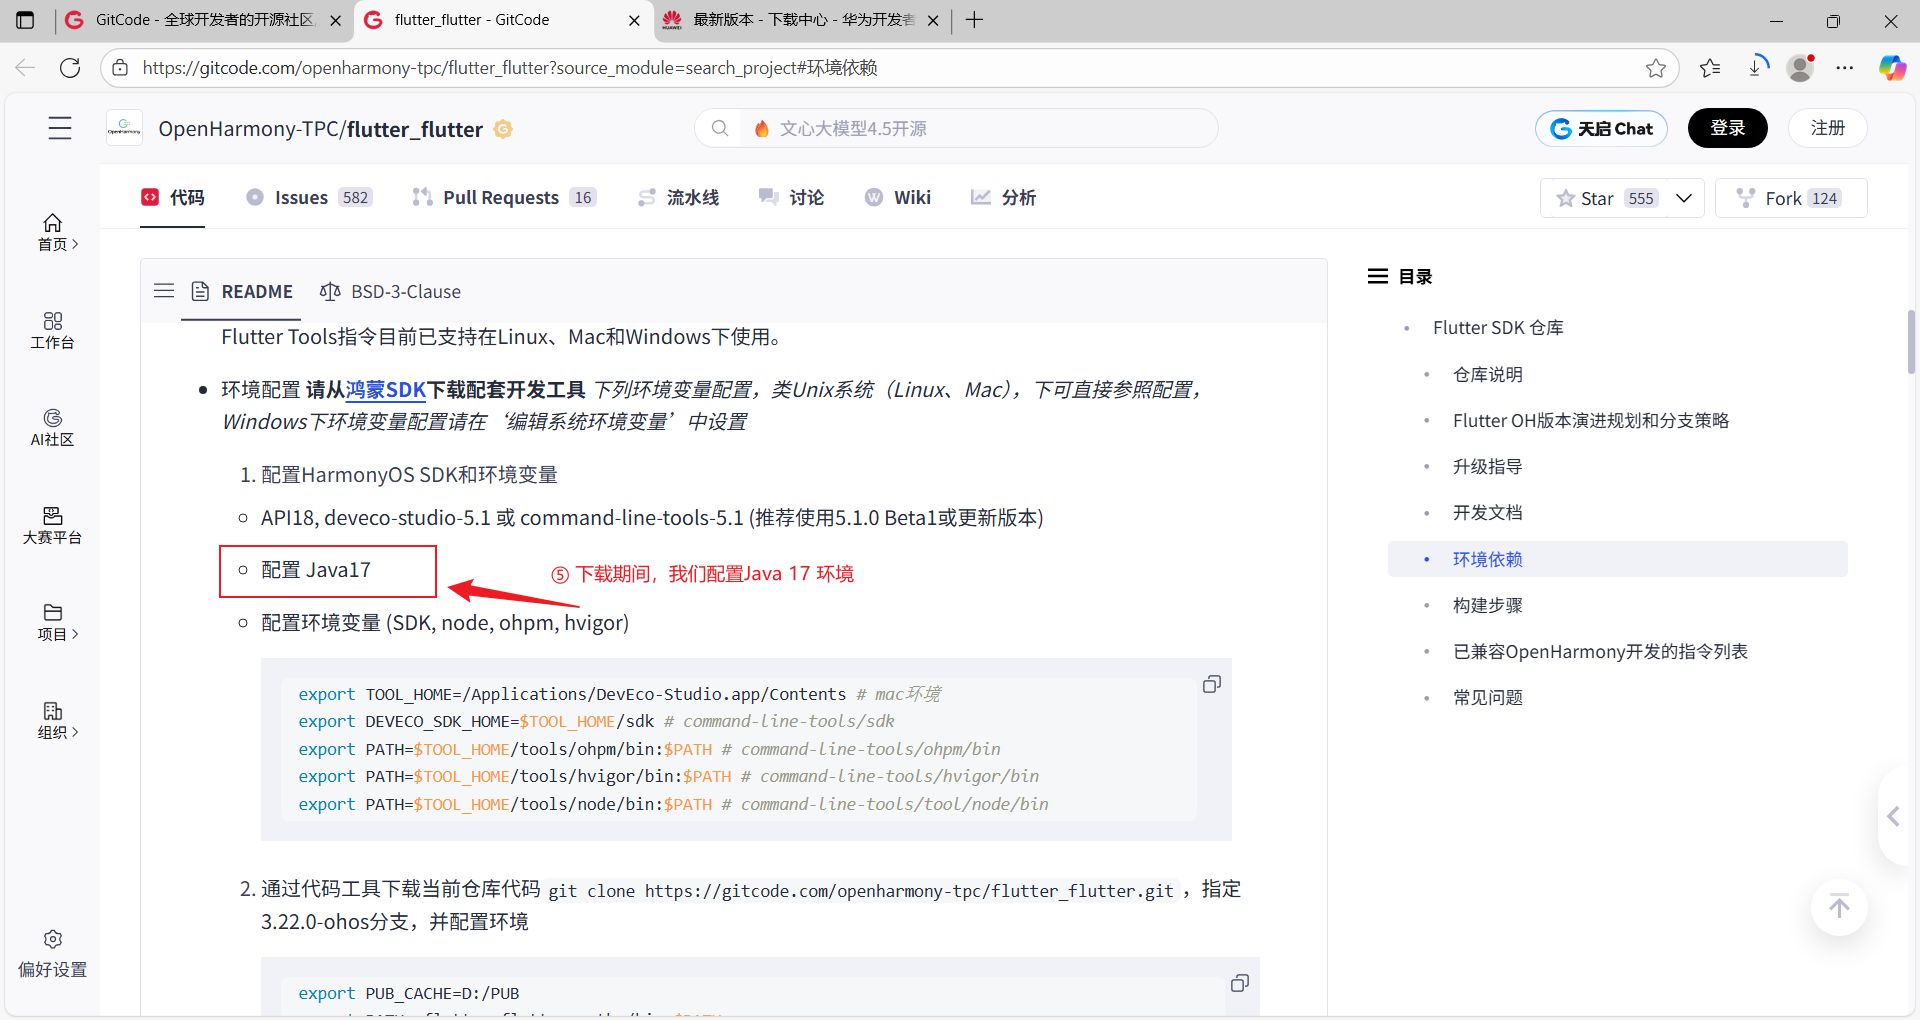The width and height of the screenshot is (1920, 1020).
Task: Open the Pull Requests tab
Action: tap(504, 197)
